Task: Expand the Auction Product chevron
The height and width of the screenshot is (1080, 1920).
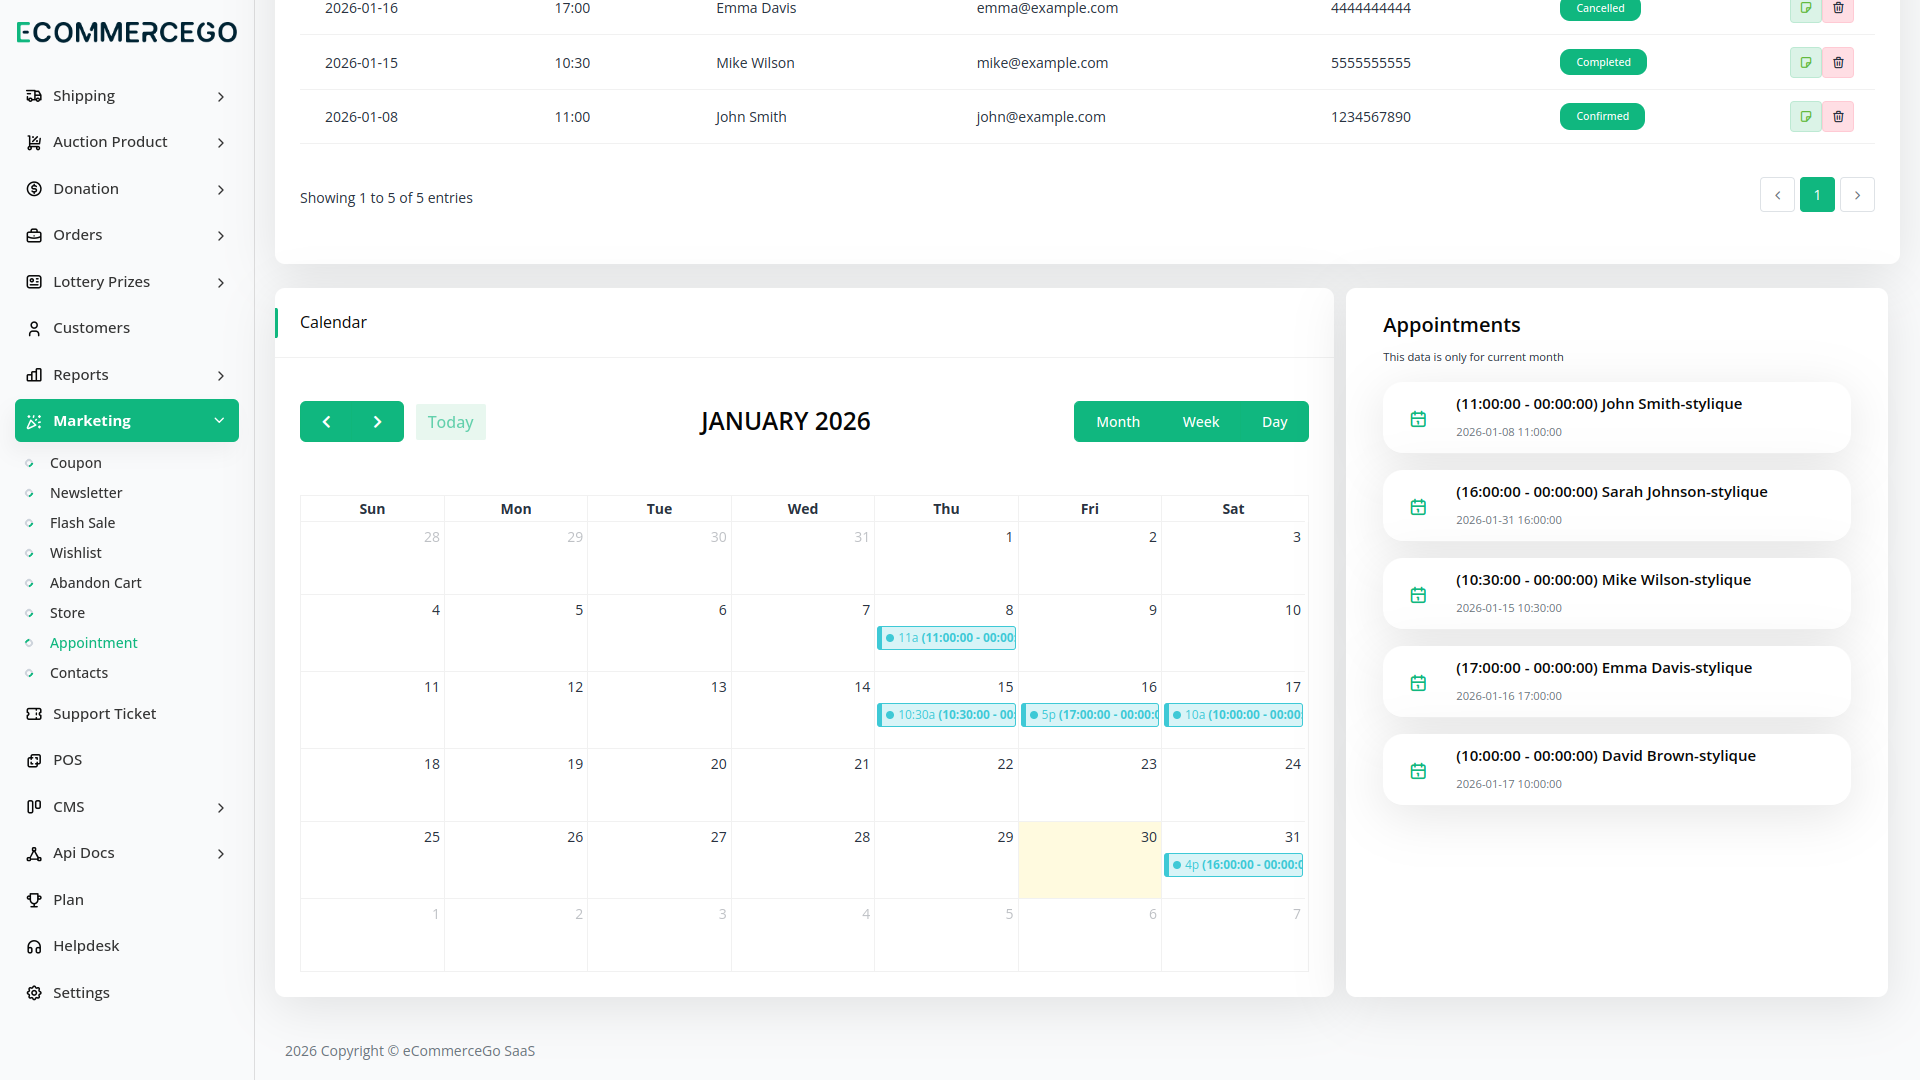Action: pyautogui.click(x=221, y=143)
